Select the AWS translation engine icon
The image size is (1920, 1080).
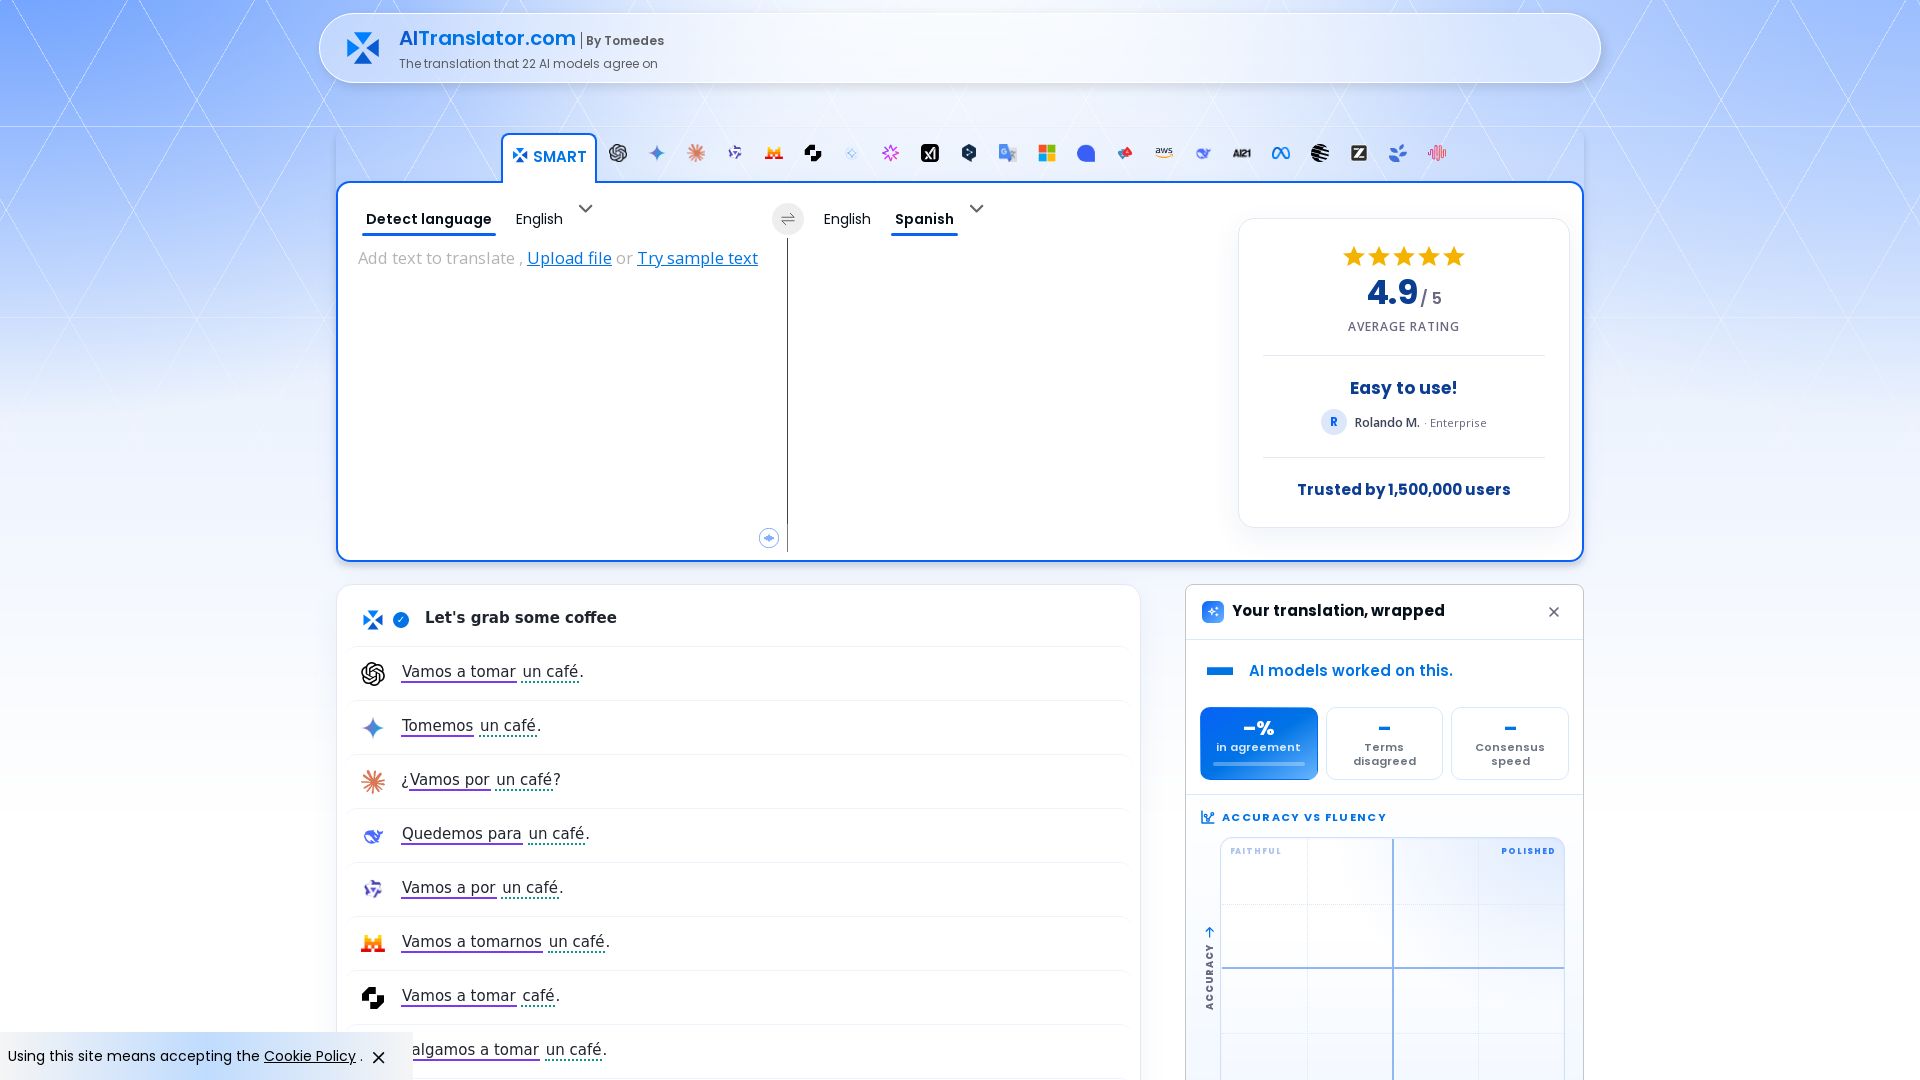1164,153
